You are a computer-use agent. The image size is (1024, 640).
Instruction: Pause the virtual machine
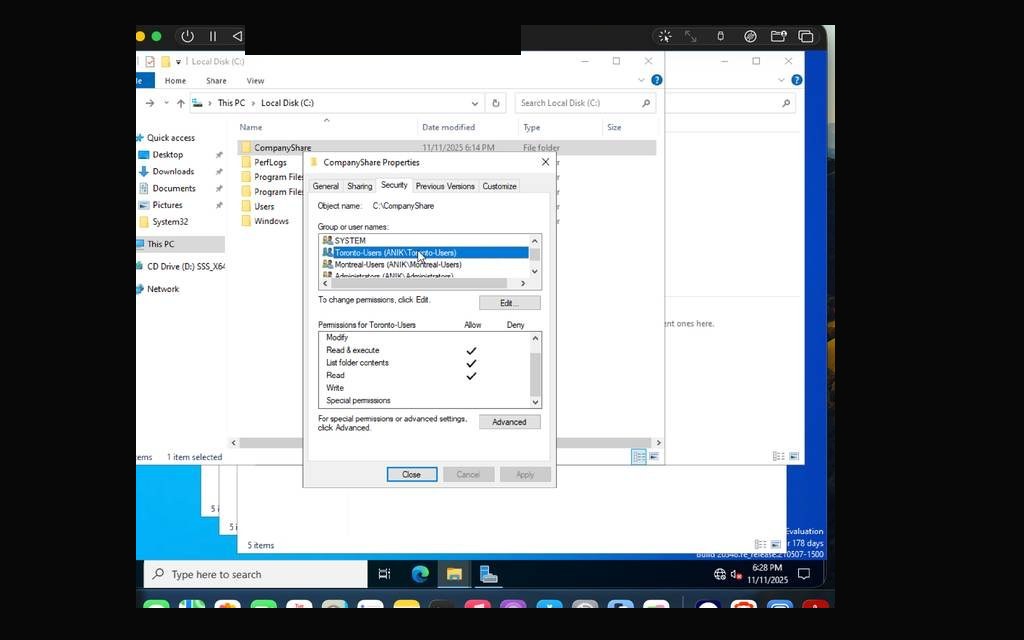pyautogui.click(x=213, y=37)
